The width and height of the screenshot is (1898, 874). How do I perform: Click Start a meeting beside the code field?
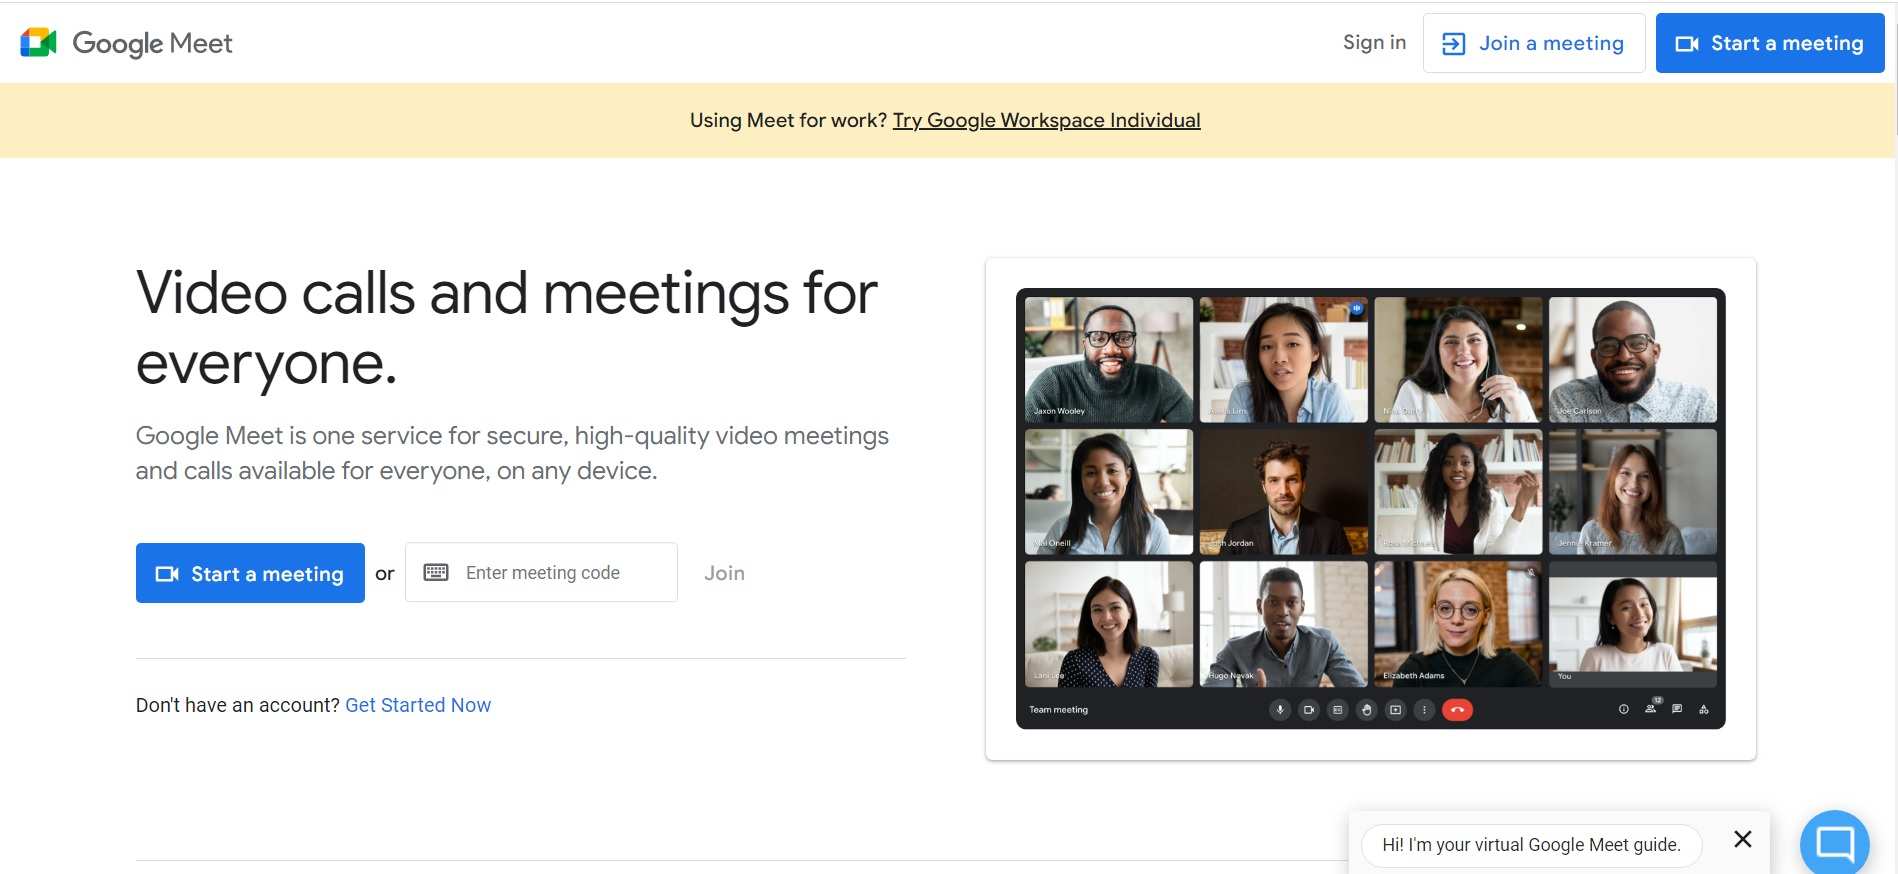pos(250,573)
